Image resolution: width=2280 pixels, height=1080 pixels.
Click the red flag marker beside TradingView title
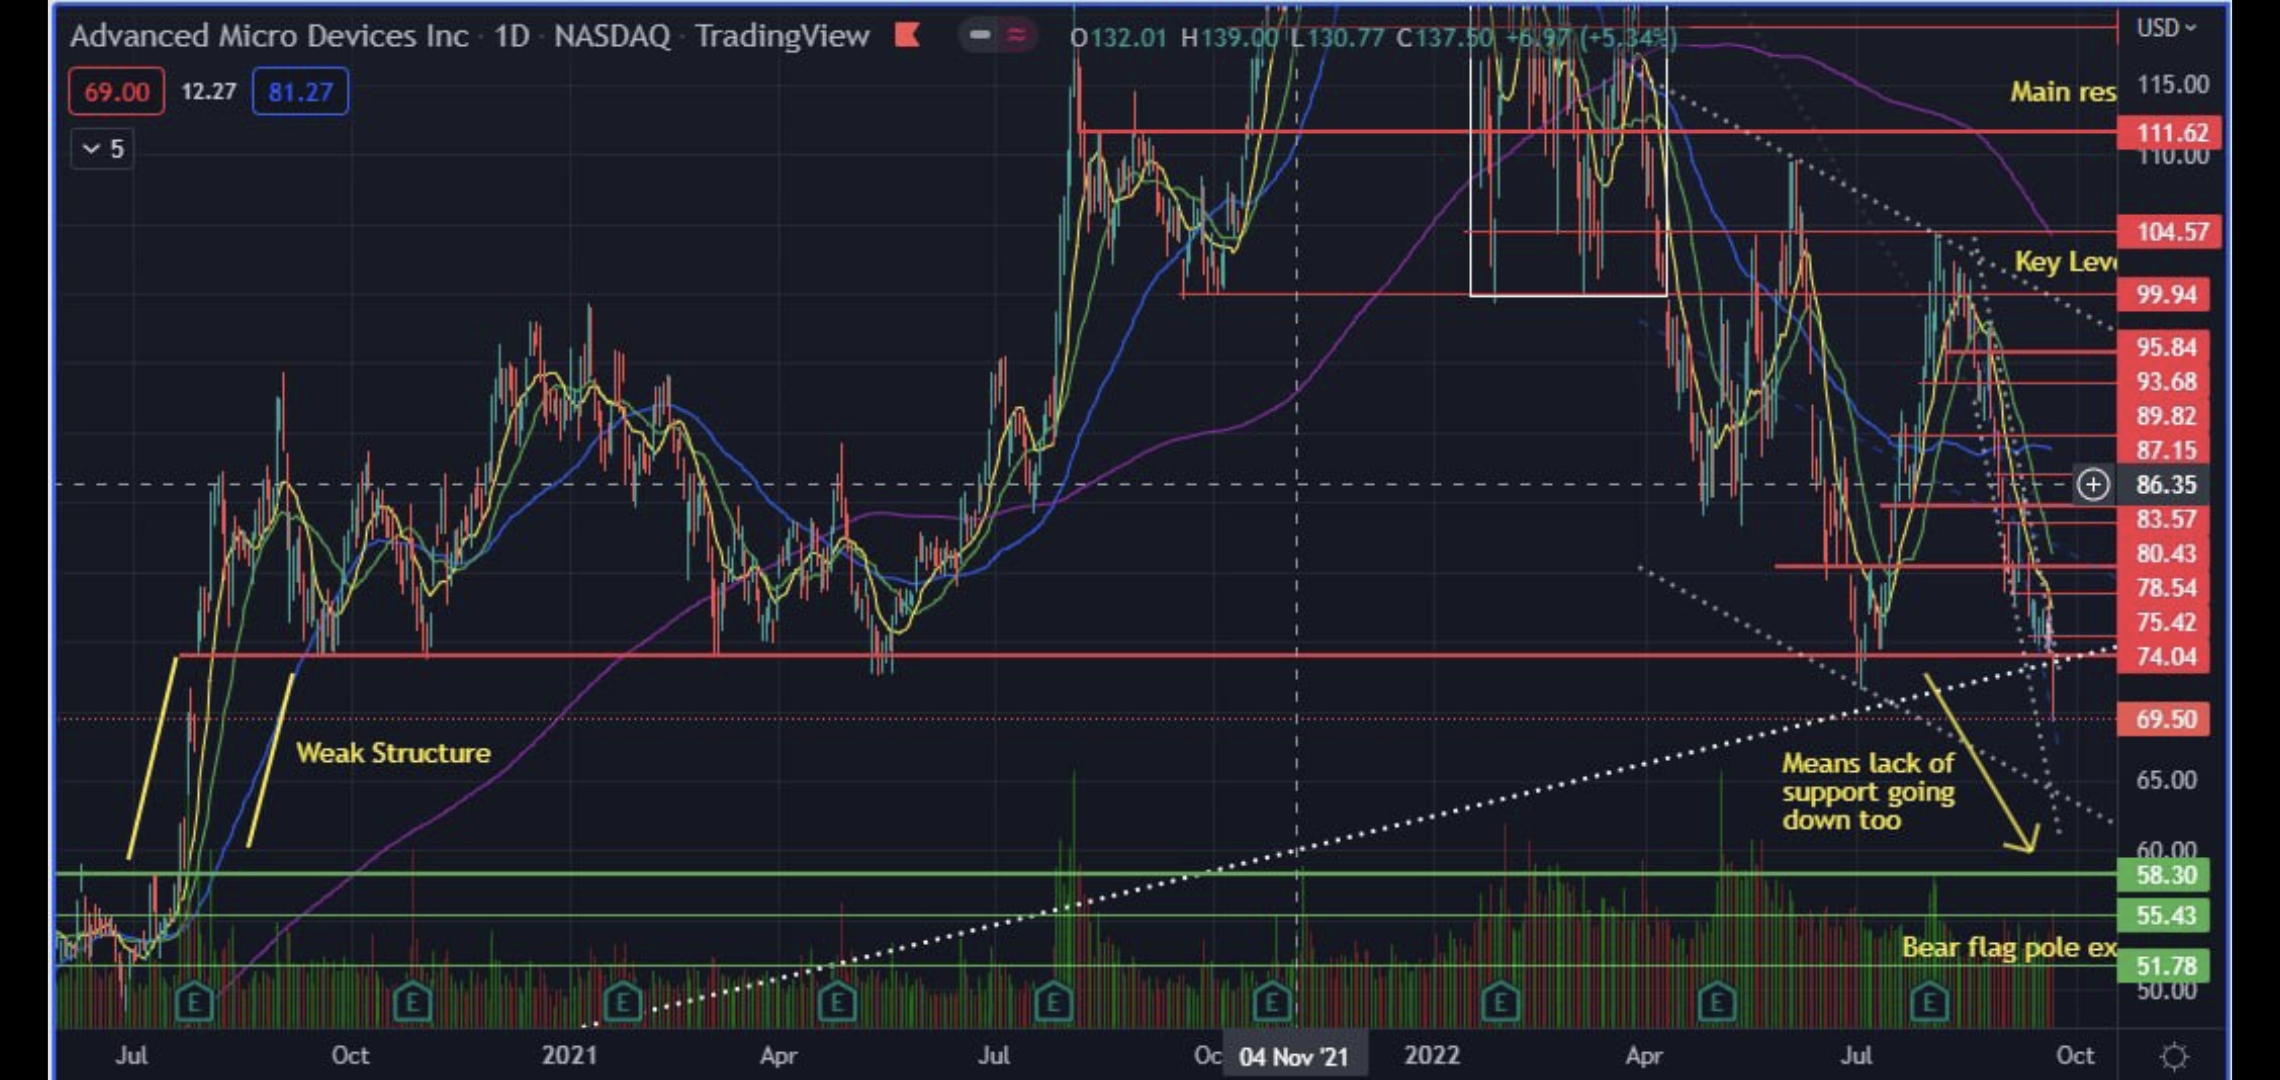pos(906,36)
